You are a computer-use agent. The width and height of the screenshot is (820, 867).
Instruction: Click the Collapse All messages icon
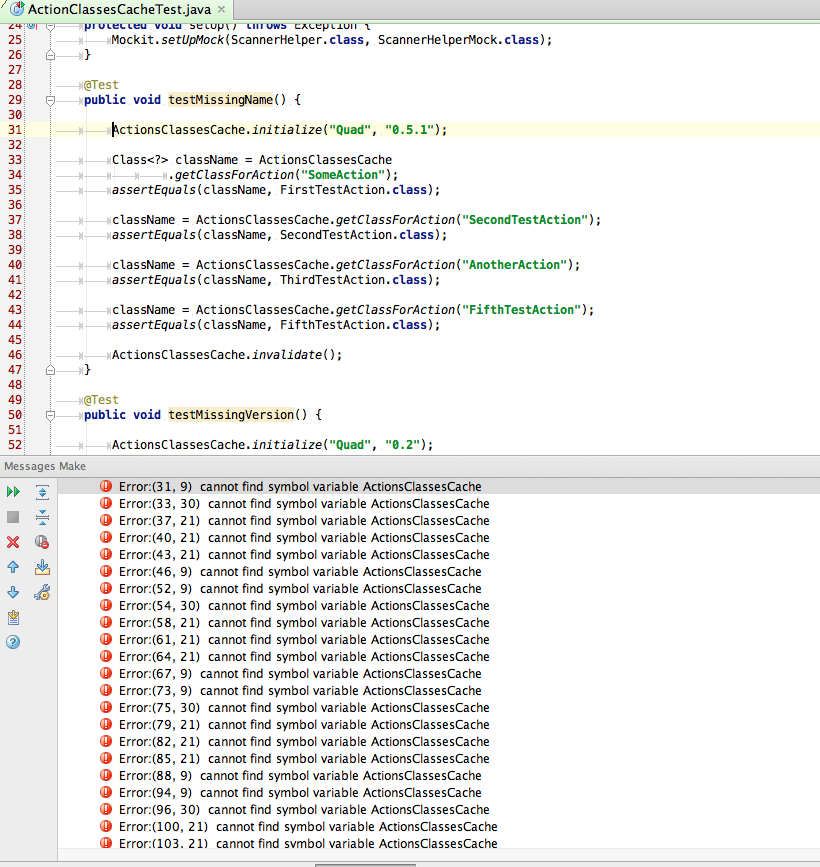42,517
